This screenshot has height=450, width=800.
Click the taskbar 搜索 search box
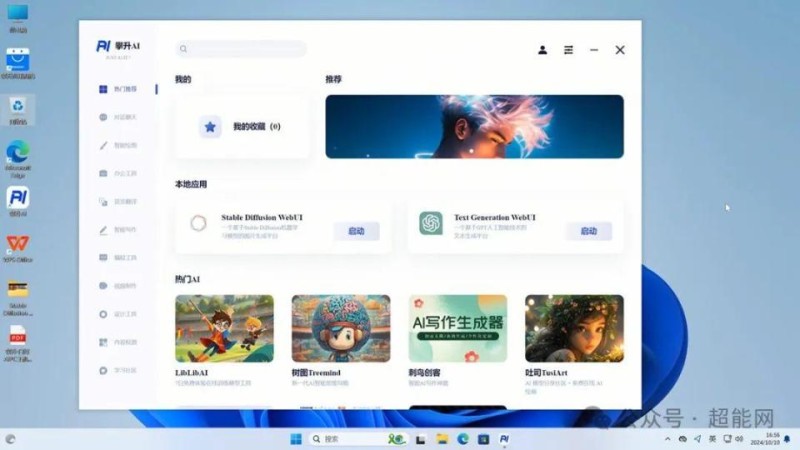click(x=359, y=439)
